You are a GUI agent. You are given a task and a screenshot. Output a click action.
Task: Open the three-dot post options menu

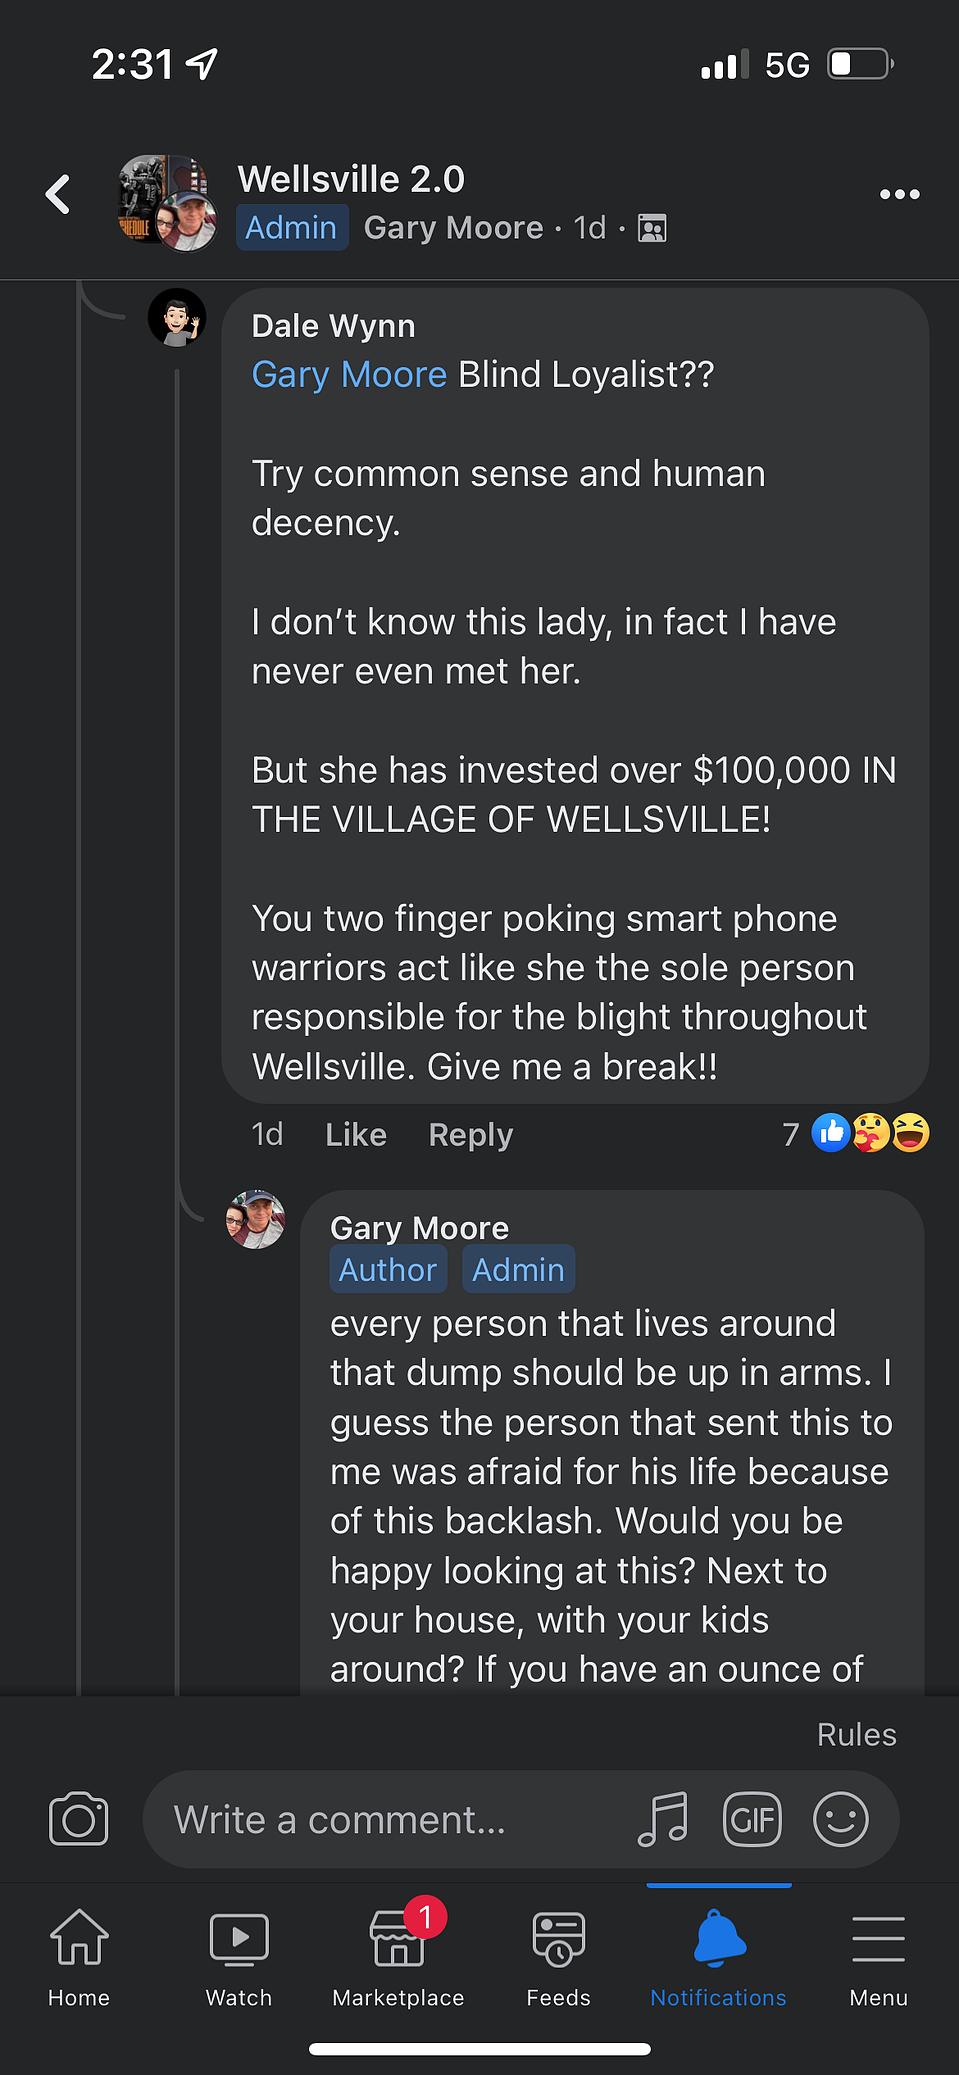click(899, 194)
